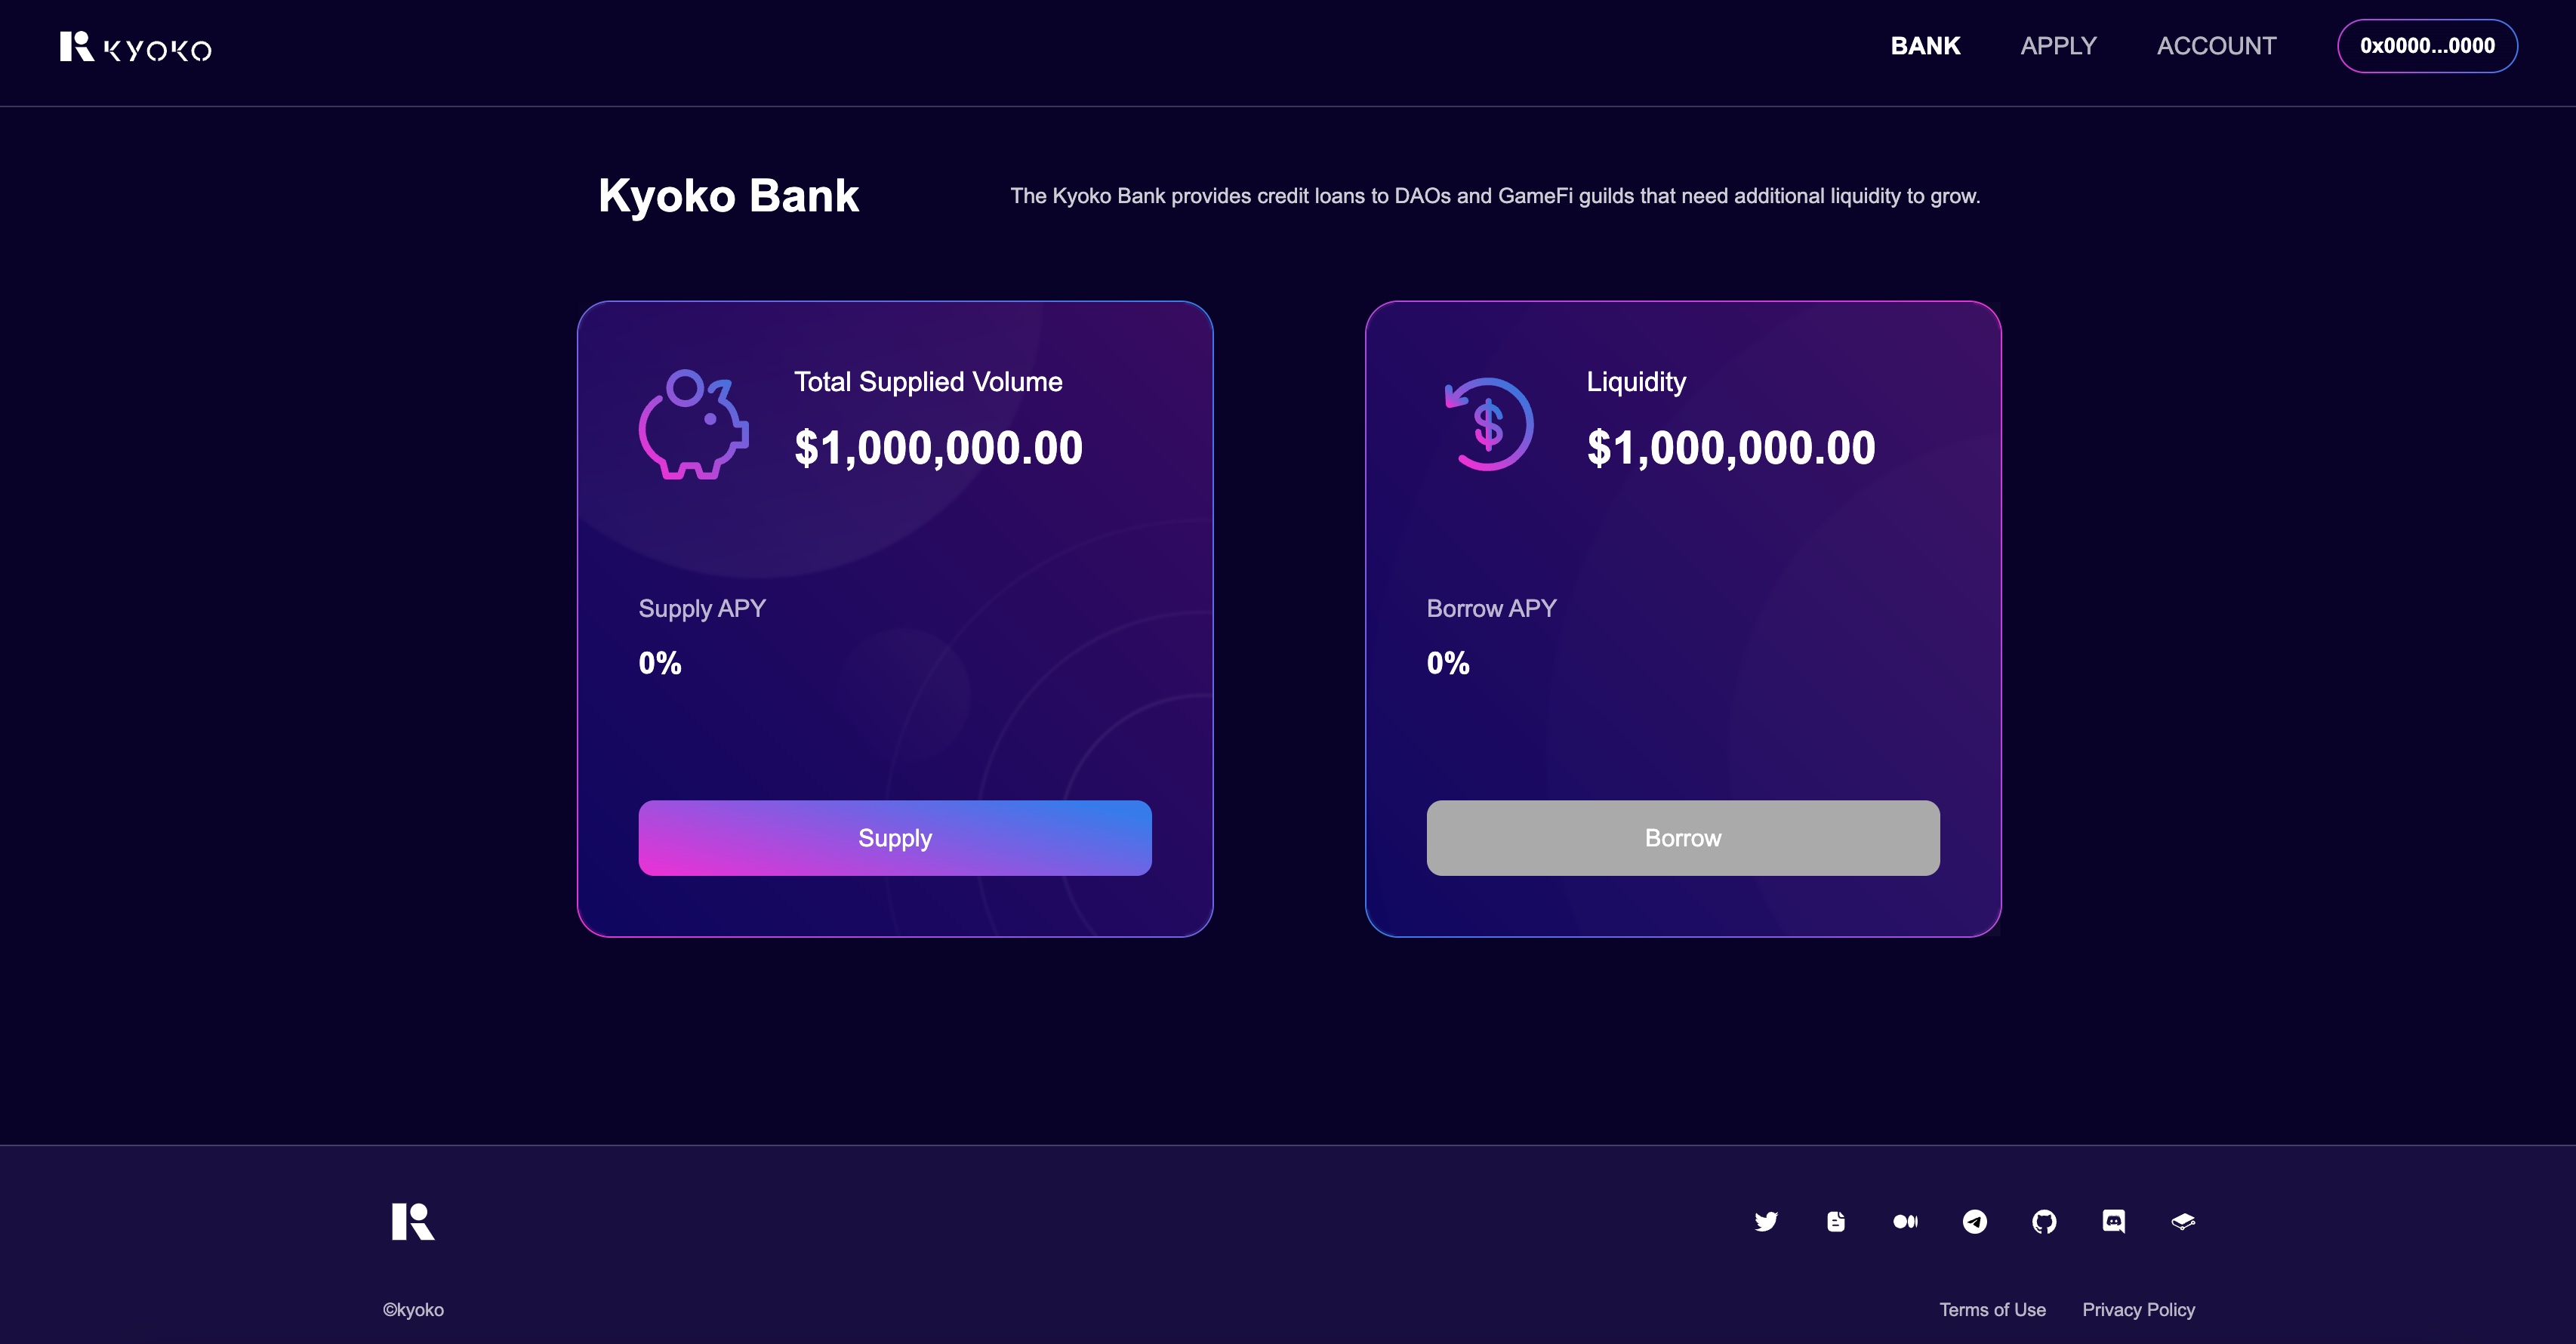
Task: Go to the ACCOUNT page
Action: tap(2216, 46)
